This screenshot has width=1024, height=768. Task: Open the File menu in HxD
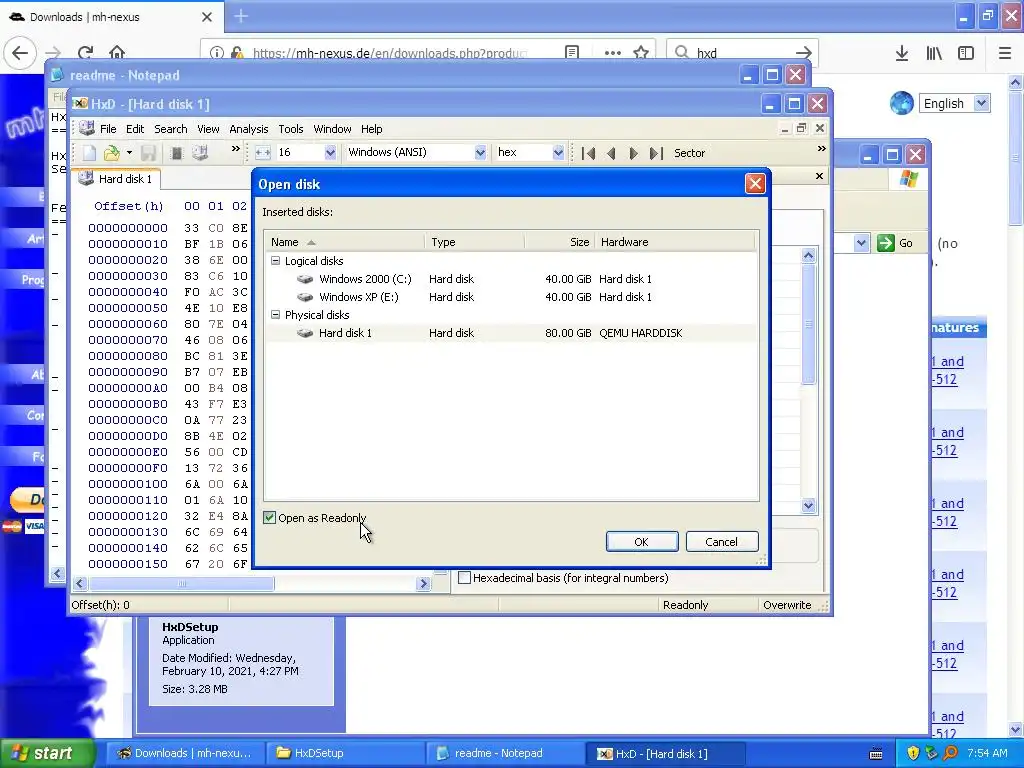pyautogui.click(x=108, y=129)
